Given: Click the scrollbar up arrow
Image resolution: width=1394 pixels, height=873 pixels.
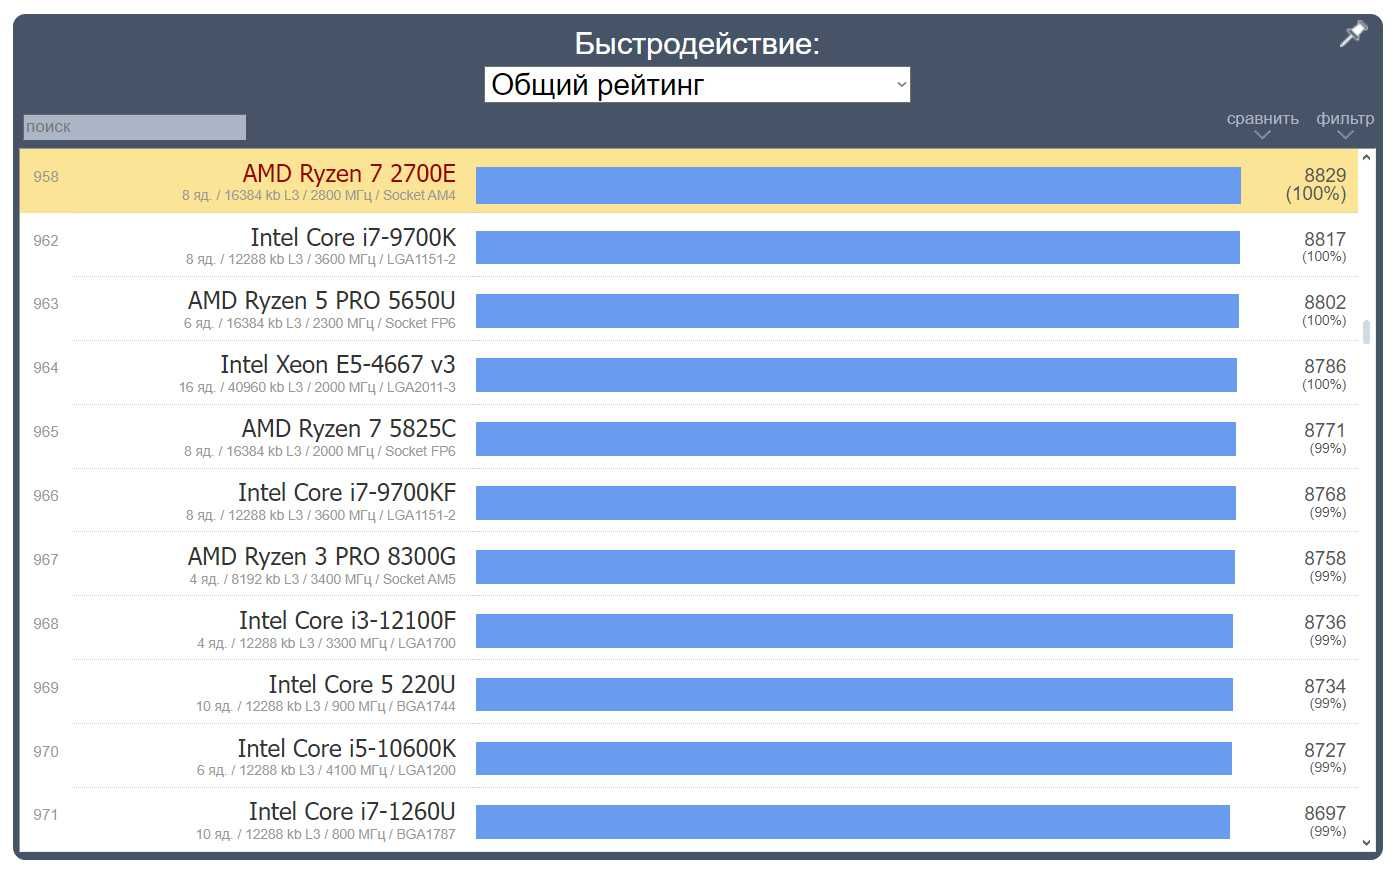Looking at the screenshot, I should [x=1366, y=158].
